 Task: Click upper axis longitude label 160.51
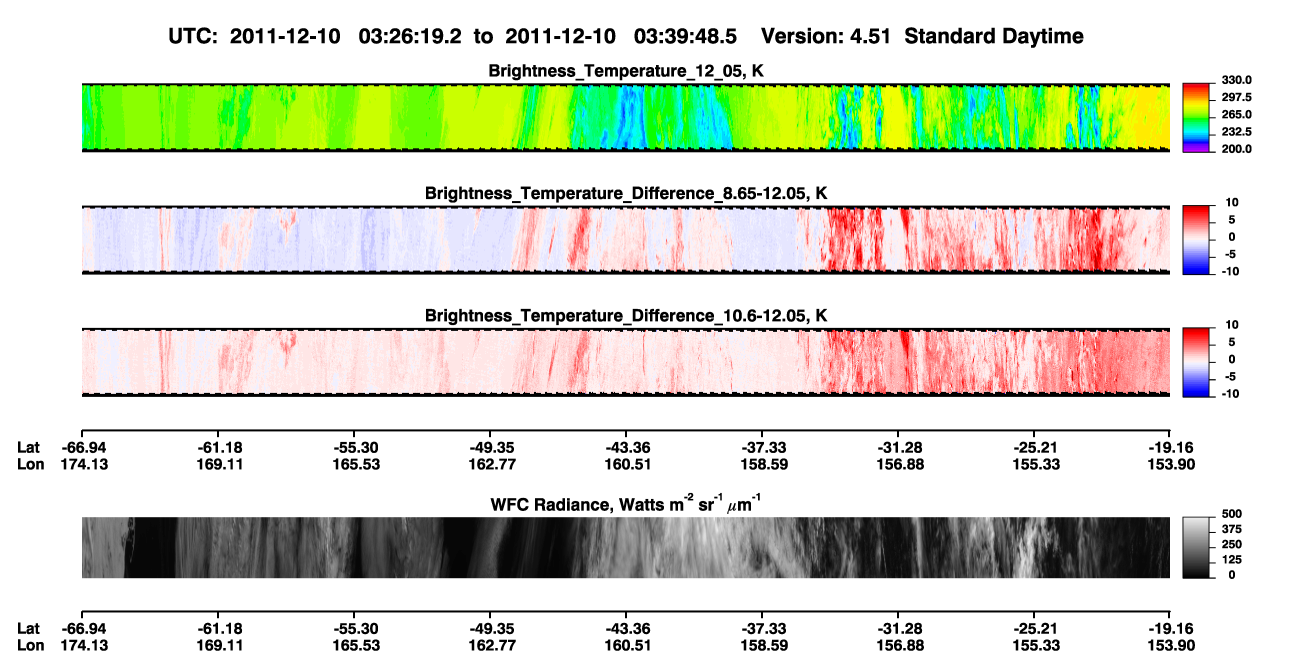[626, 464]
